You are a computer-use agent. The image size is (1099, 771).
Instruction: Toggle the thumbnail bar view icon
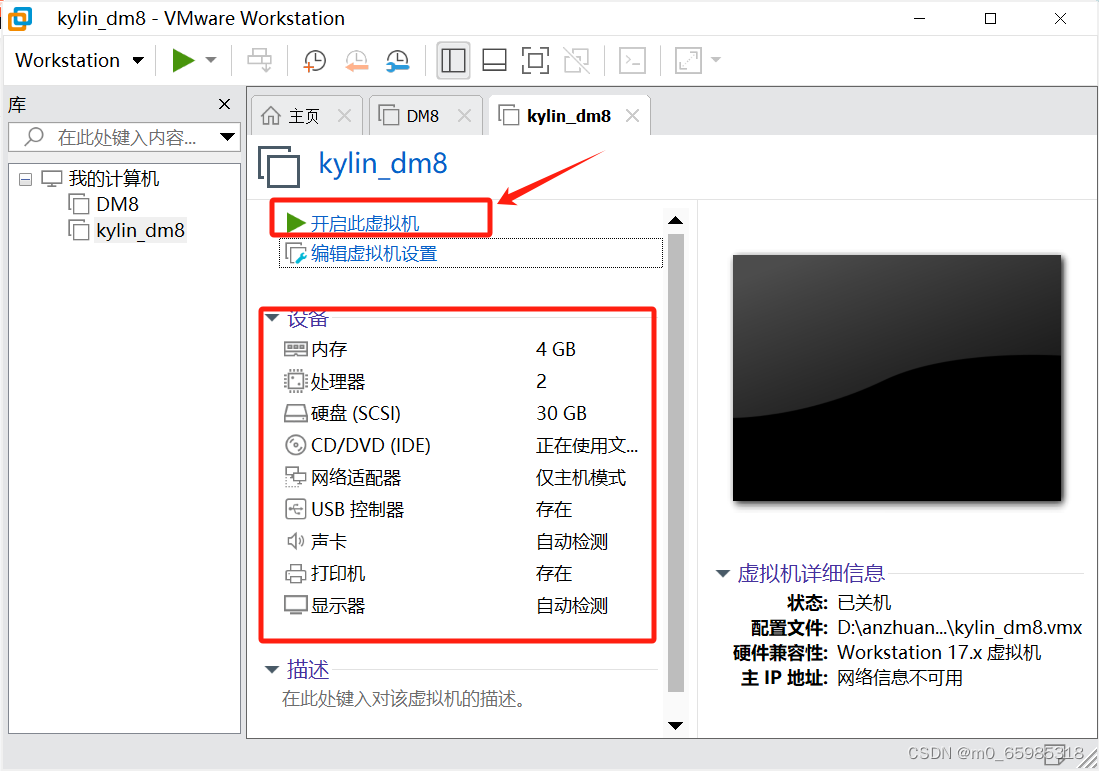(494, 60)
